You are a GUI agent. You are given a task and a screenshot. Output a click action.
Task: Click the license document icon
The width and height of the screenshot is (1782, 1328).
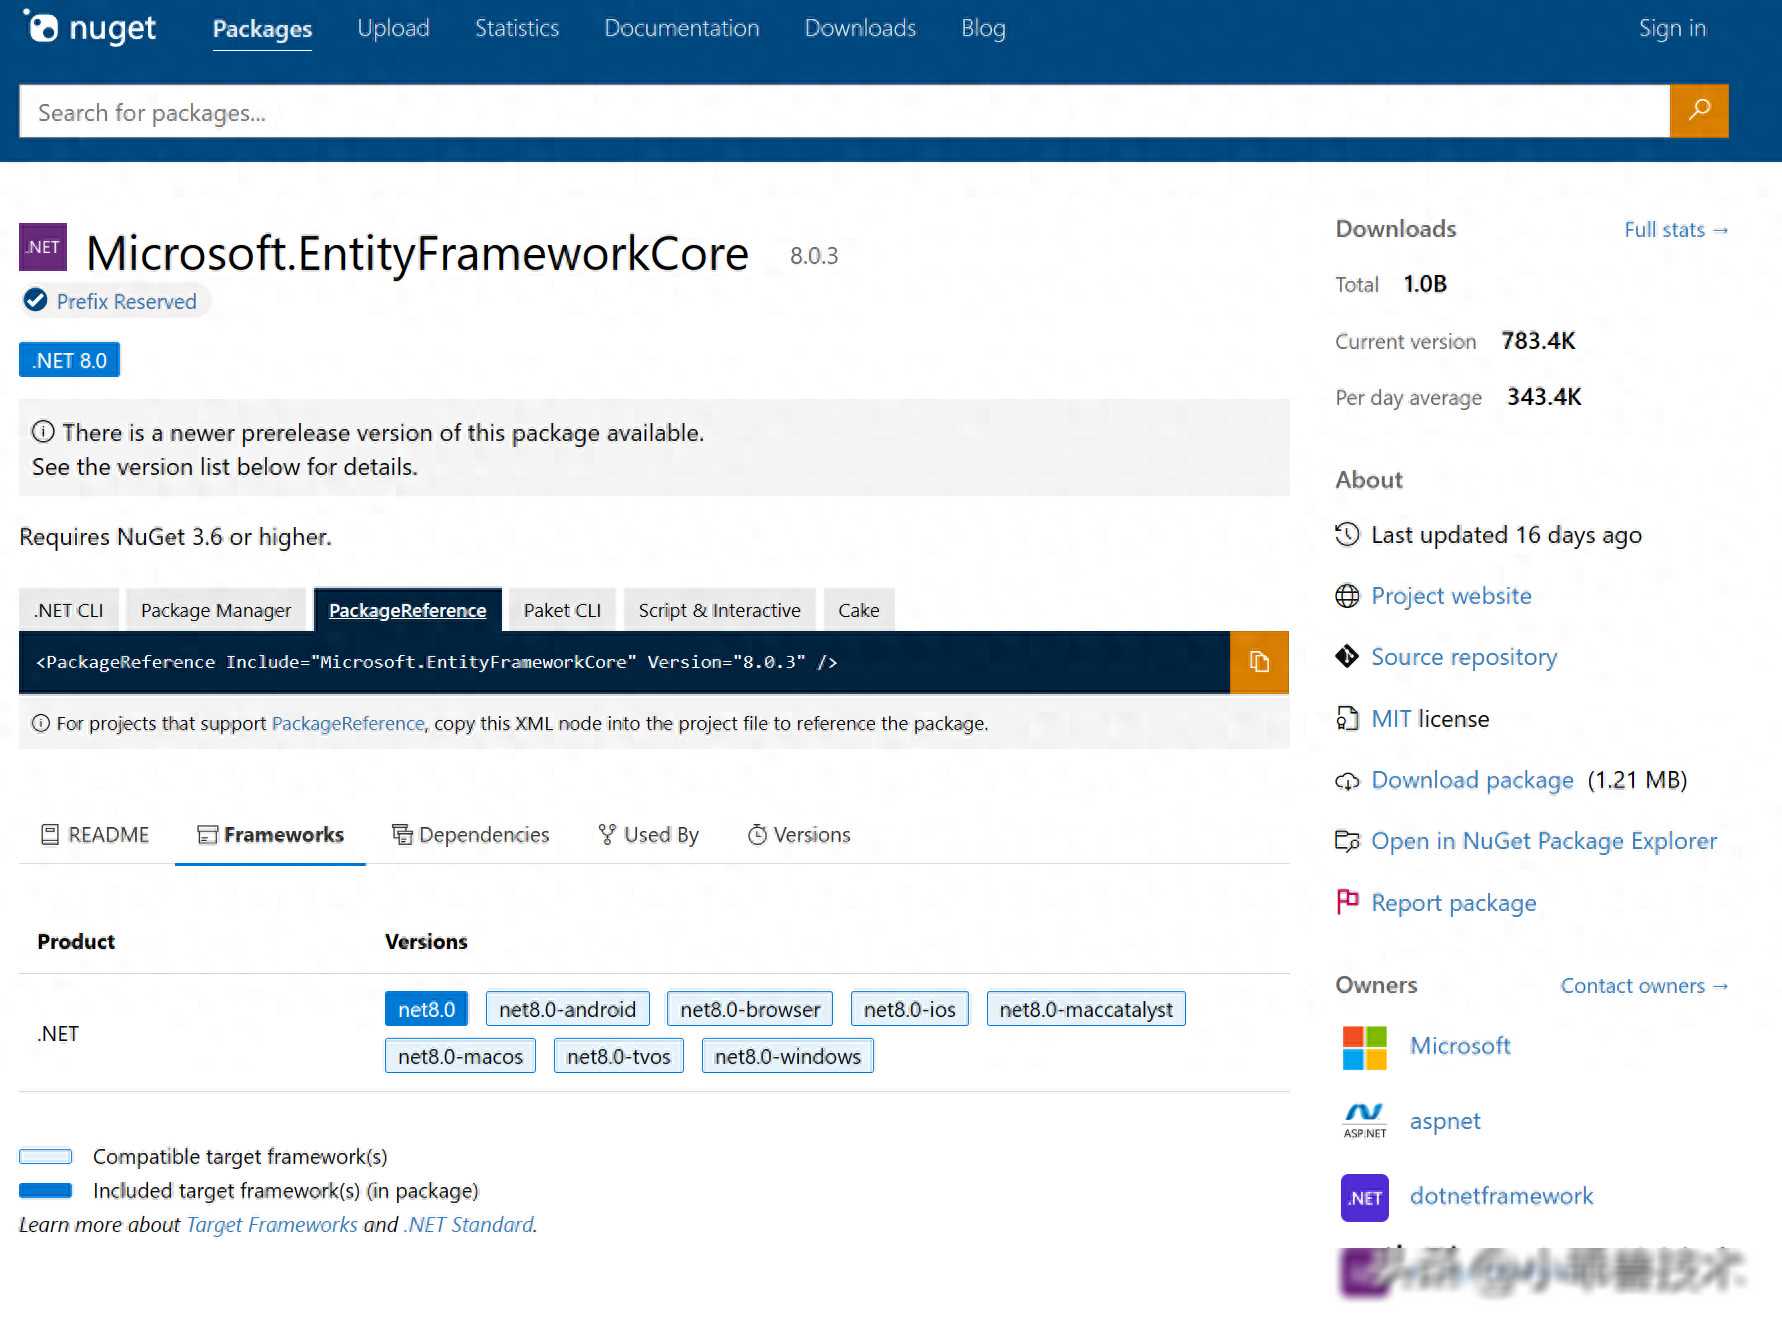coord(1347,718)
